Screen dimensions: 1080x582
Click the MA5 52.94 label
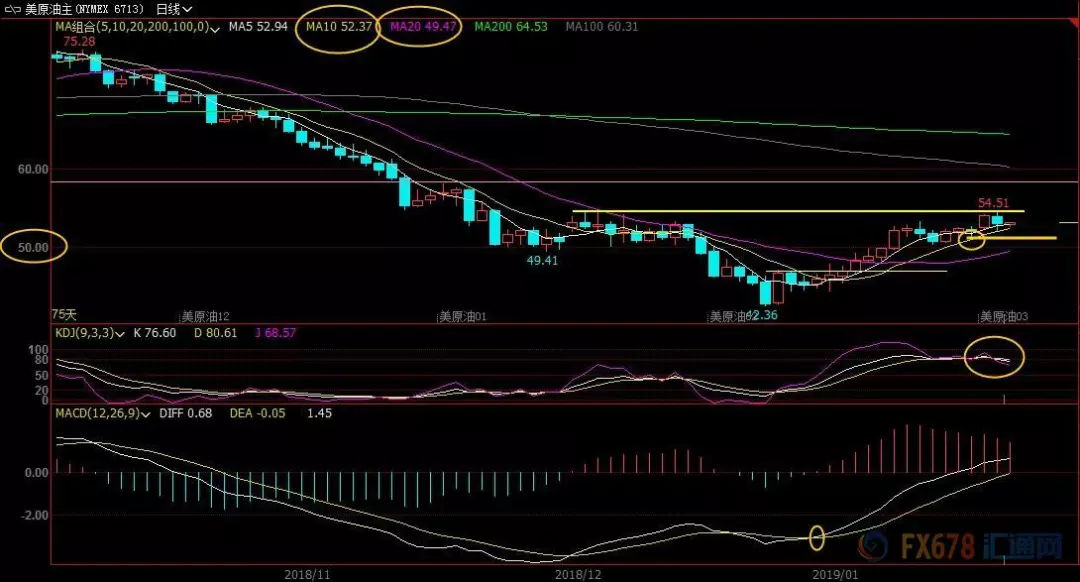tap(258, 27)
